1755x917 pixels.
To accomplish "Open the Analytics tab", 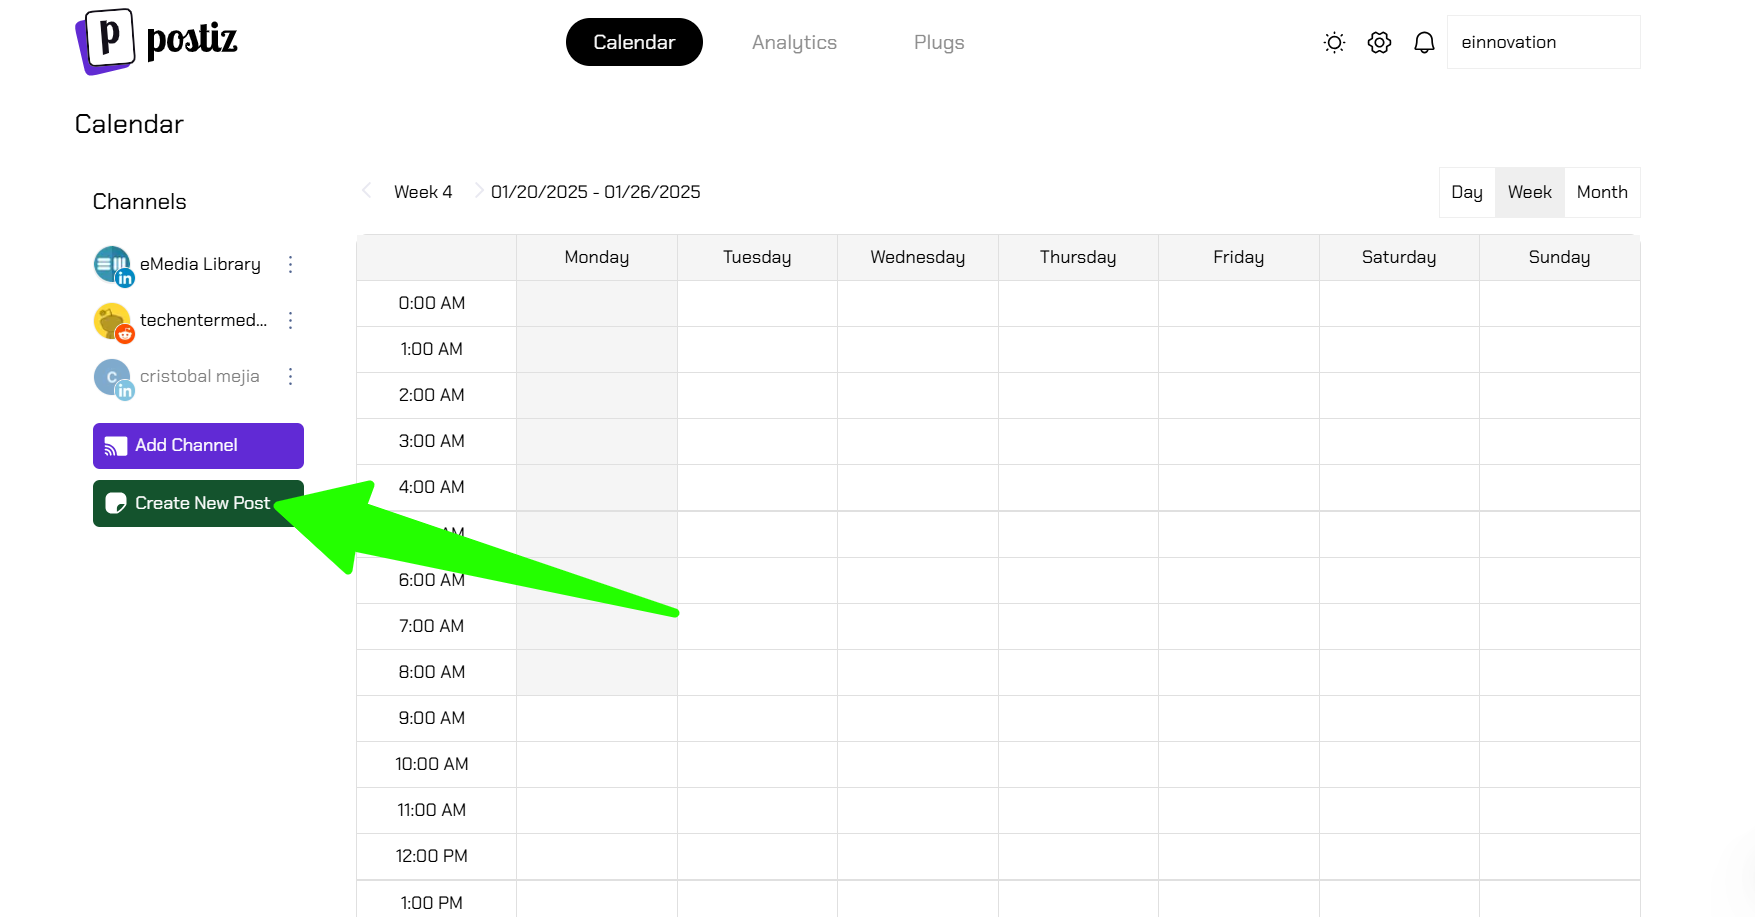I will coord(794,42).
